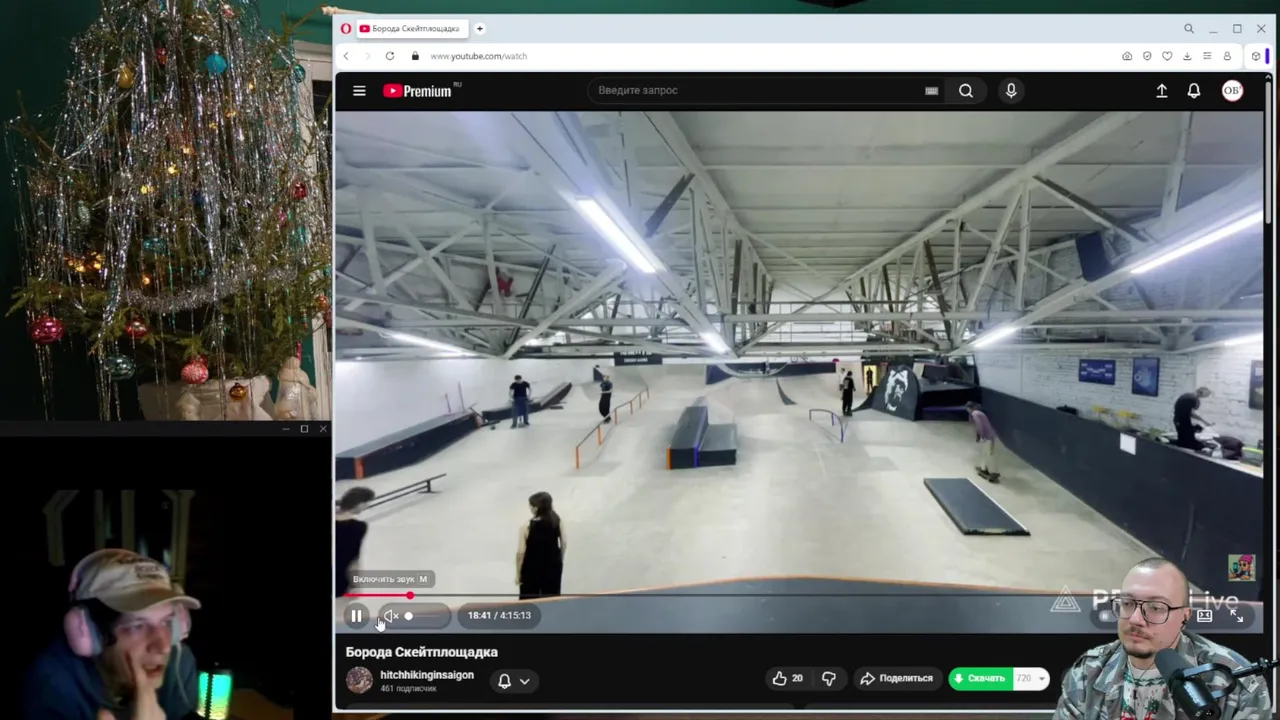1280x720 pixels.
Task: Take a snapshot with camera icon
Action: coord(1127,56)
